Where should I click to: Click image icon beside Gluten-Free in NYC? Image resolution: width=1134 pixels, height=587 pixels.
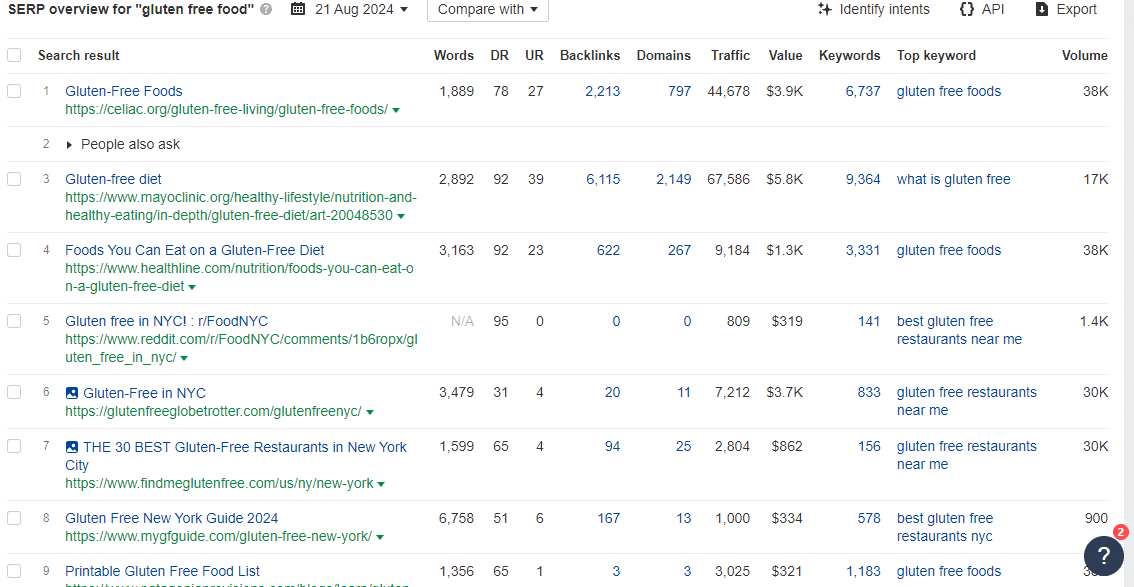tap(72, 393)
